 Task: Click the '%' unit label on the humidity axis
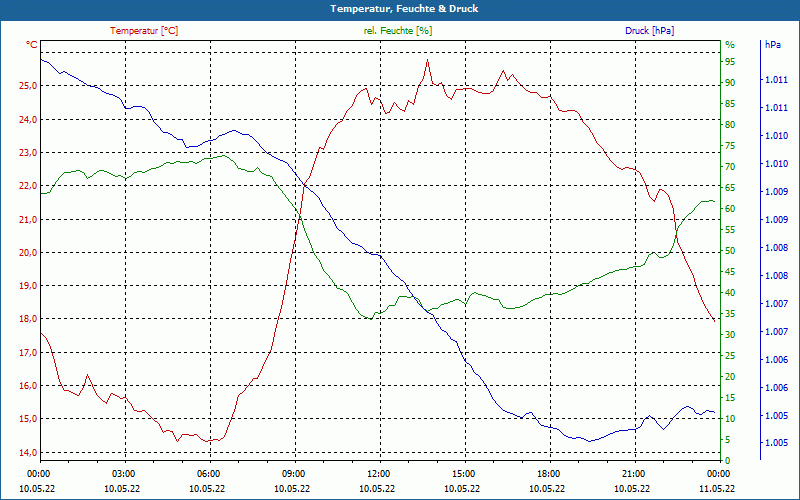pos(730,45)
